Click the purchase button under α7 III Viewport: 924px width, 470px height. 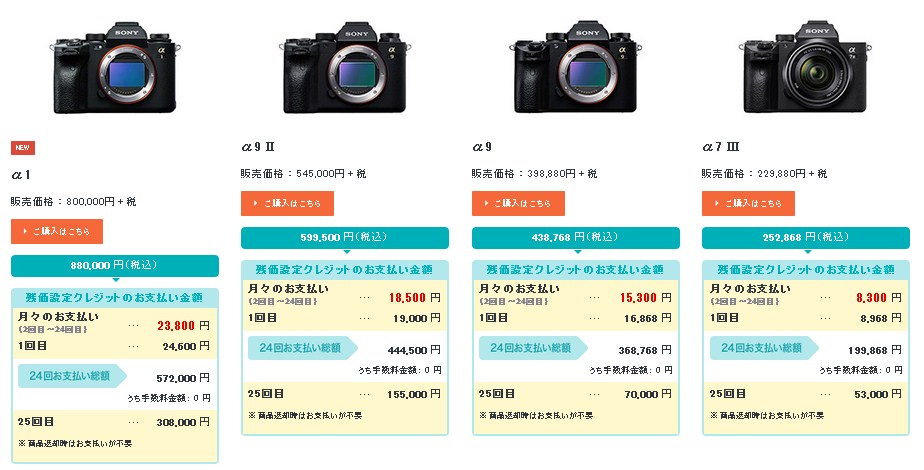[x=748, y=203]
